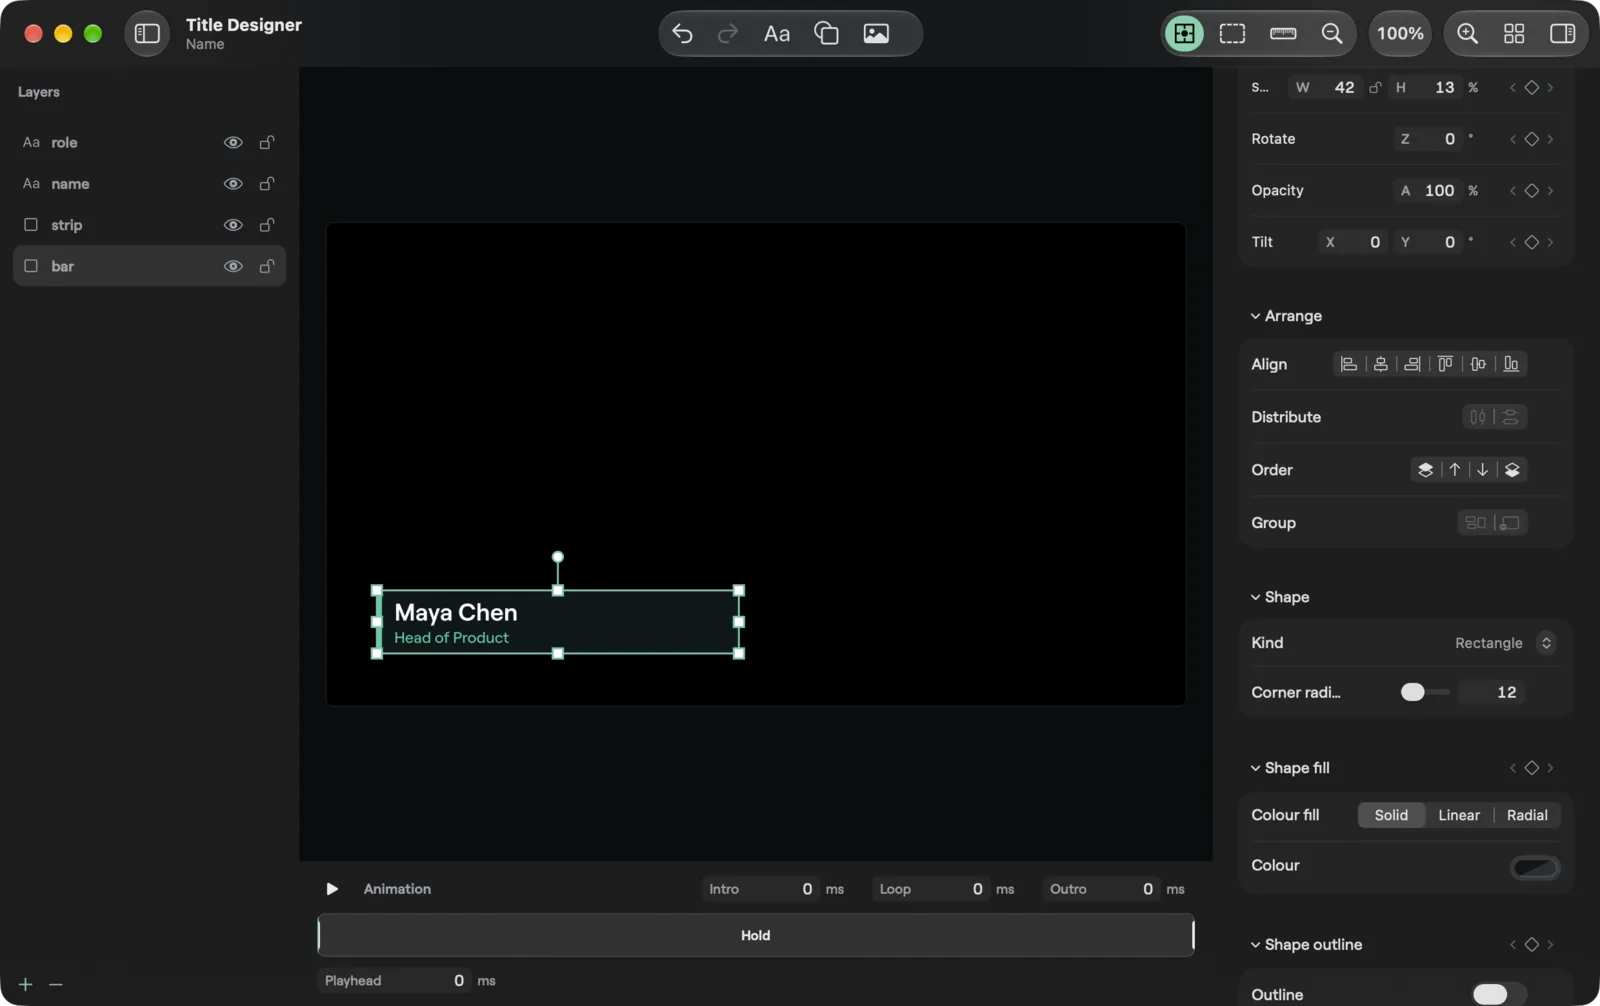Image resolution: width=1600 pixels, height=1006 pixels.
Task: Lock the role layer
Action: 267,143
